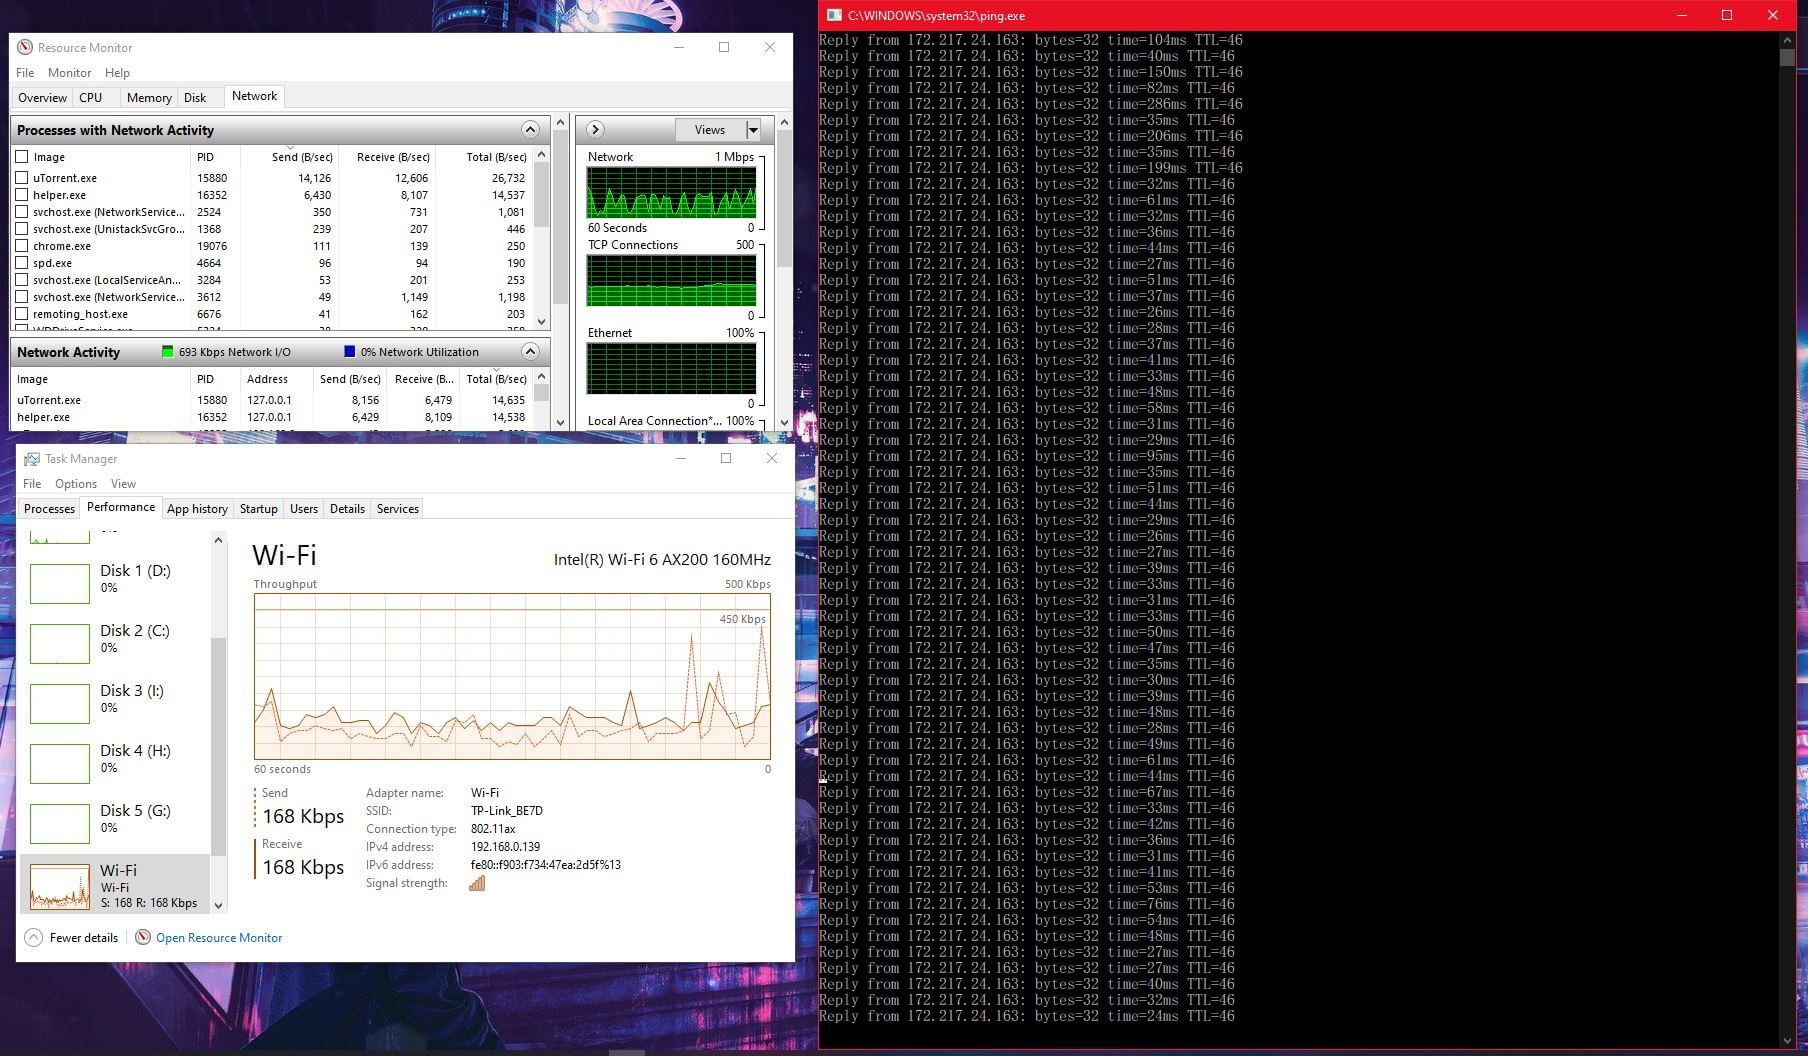1808x1056 pixels.
Task: Select the Wi-Fi graph thumbnail in sidebar
Action: tap(60, 885)
